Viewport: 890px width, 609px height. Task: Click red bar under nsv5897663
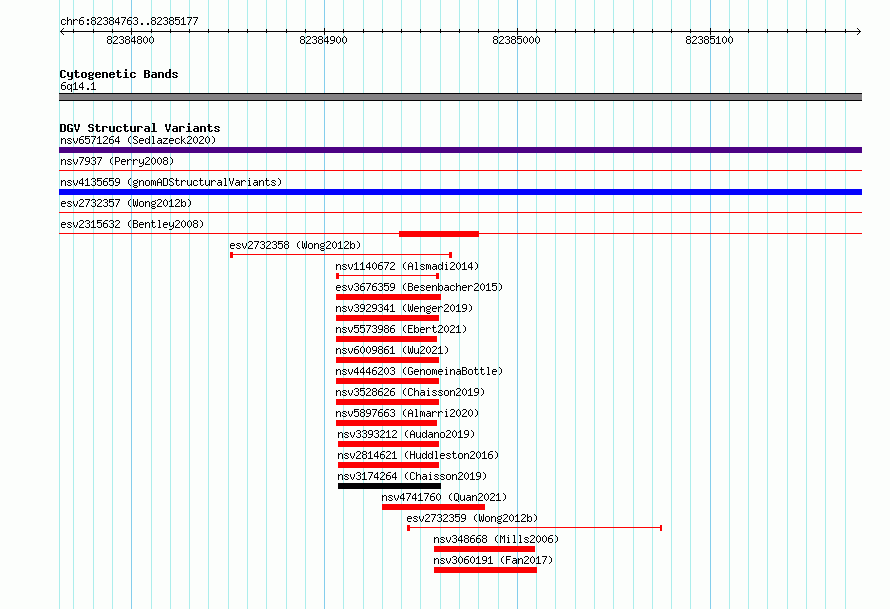point(387,423)
